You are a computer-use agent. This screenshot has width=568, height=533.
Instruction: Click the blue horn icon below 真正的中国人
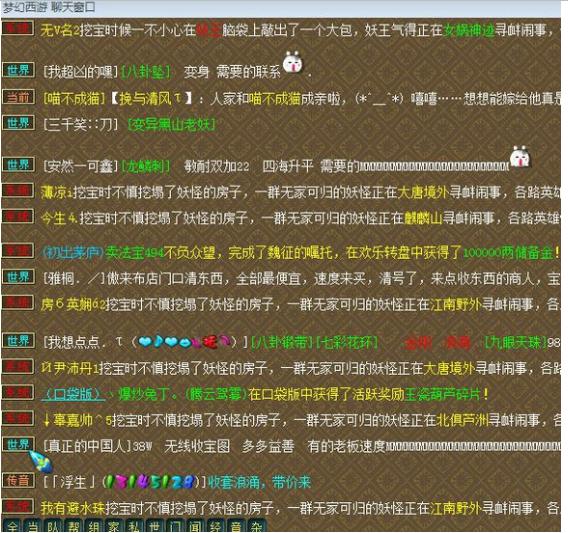(x=41, y=461)
